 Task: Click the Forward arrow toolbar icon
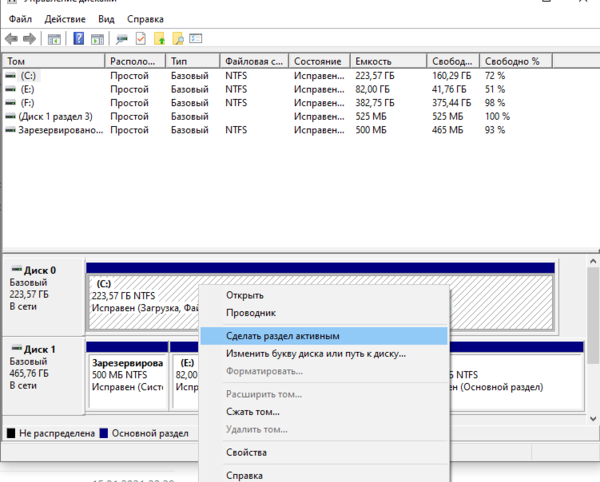[30, 39]
